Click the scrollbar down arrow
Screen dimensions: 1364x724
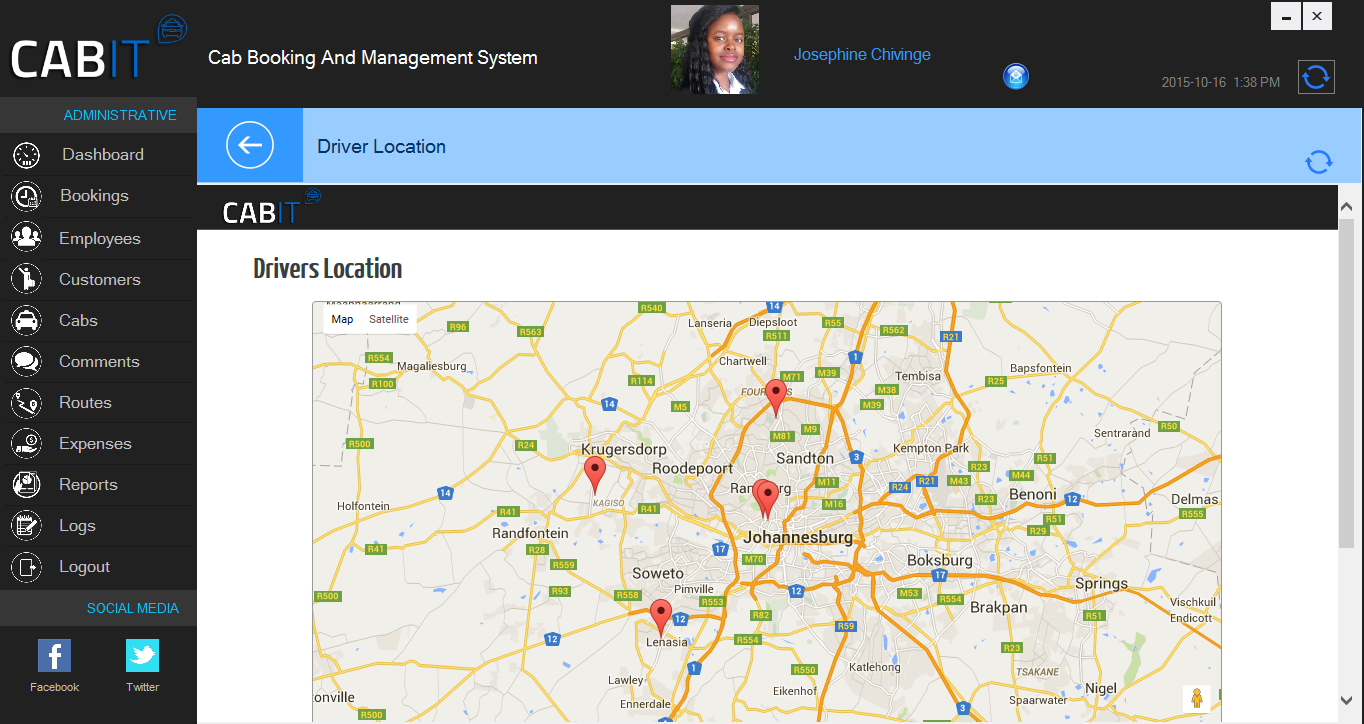pyautogui.click(x=1346, y=699)
